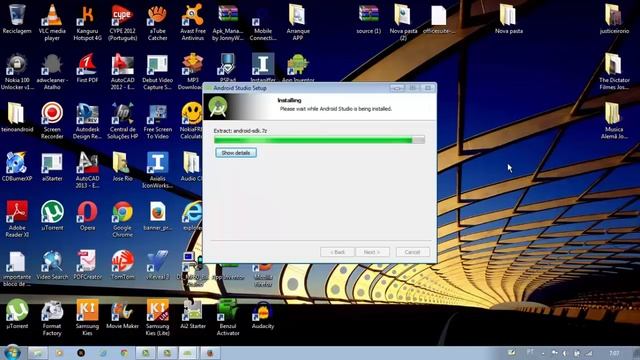
Task: Select the uTorrent shortcut beside Opera
Action: 52,216
